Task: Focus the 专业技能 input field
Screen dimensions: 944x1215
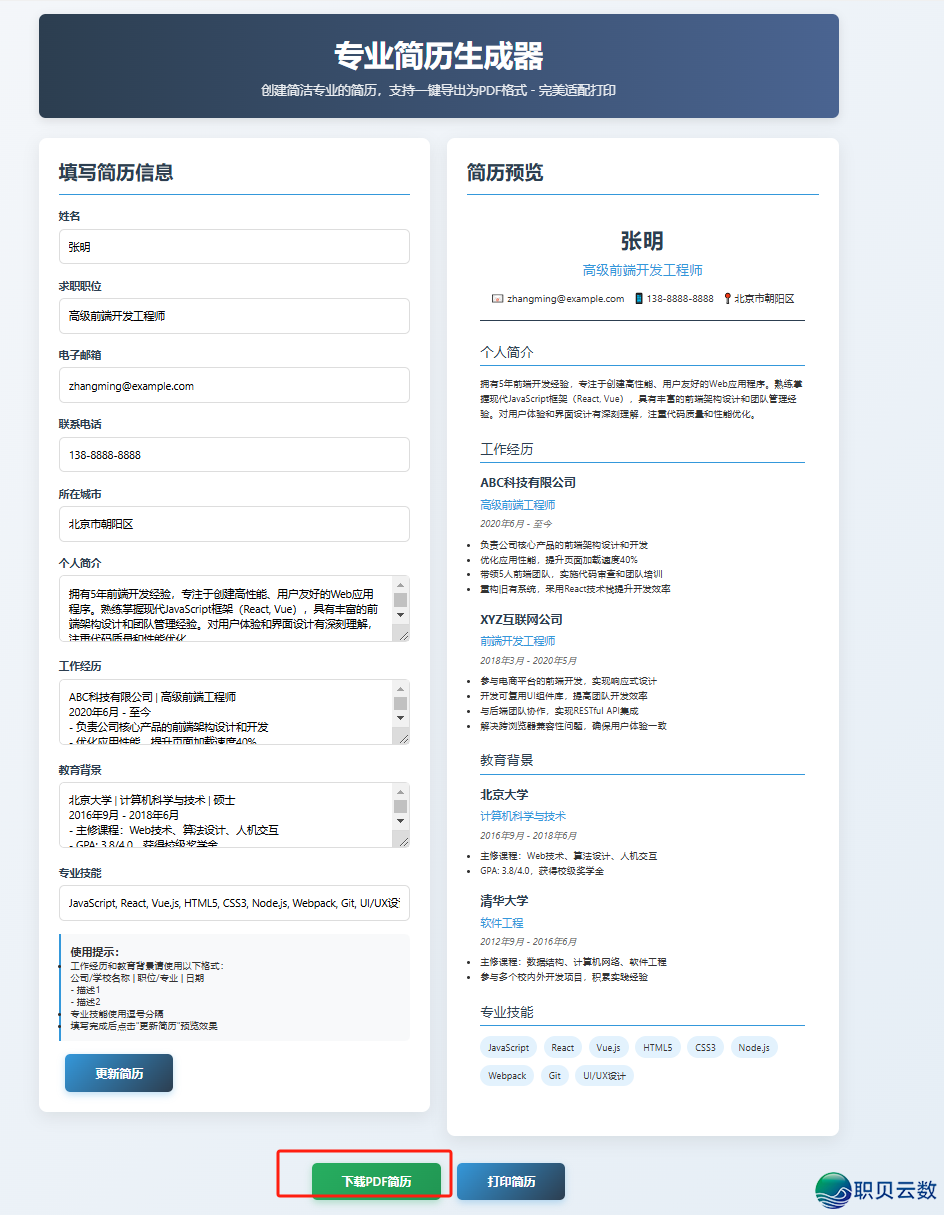Action: coord(234,903)
